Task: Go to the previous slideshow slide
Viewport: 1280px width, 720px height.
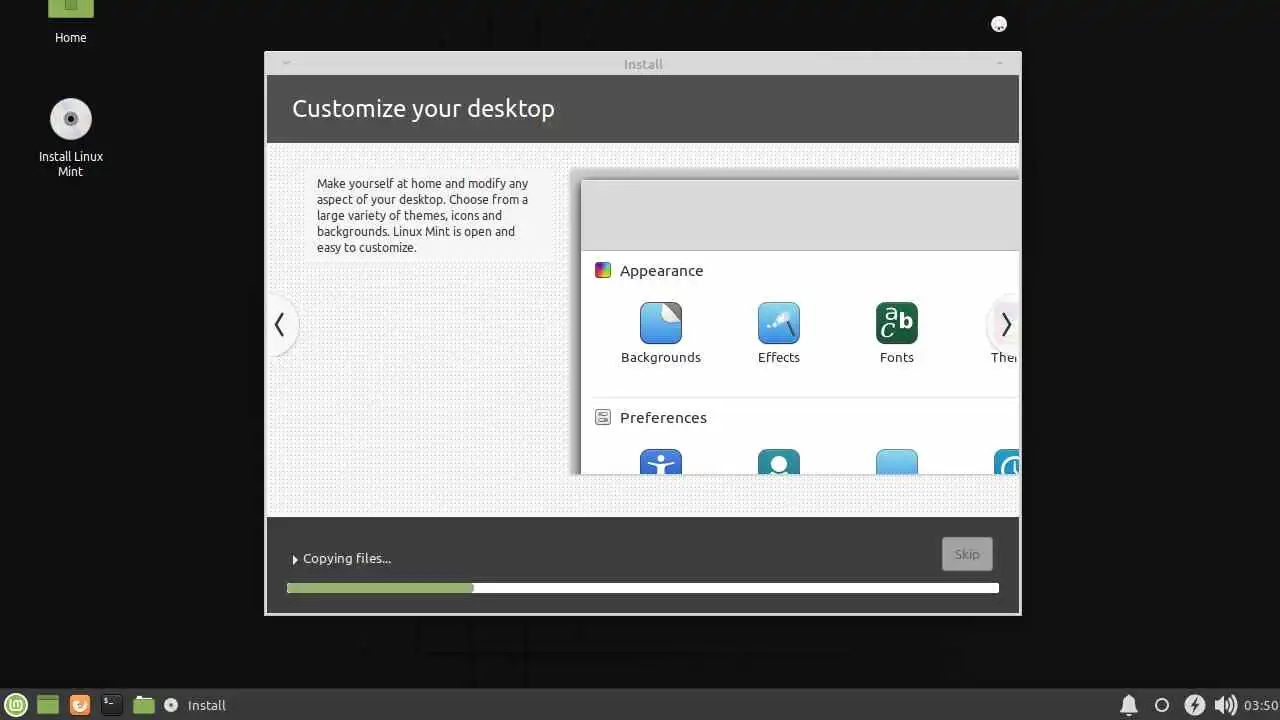Action: point(280,325)
